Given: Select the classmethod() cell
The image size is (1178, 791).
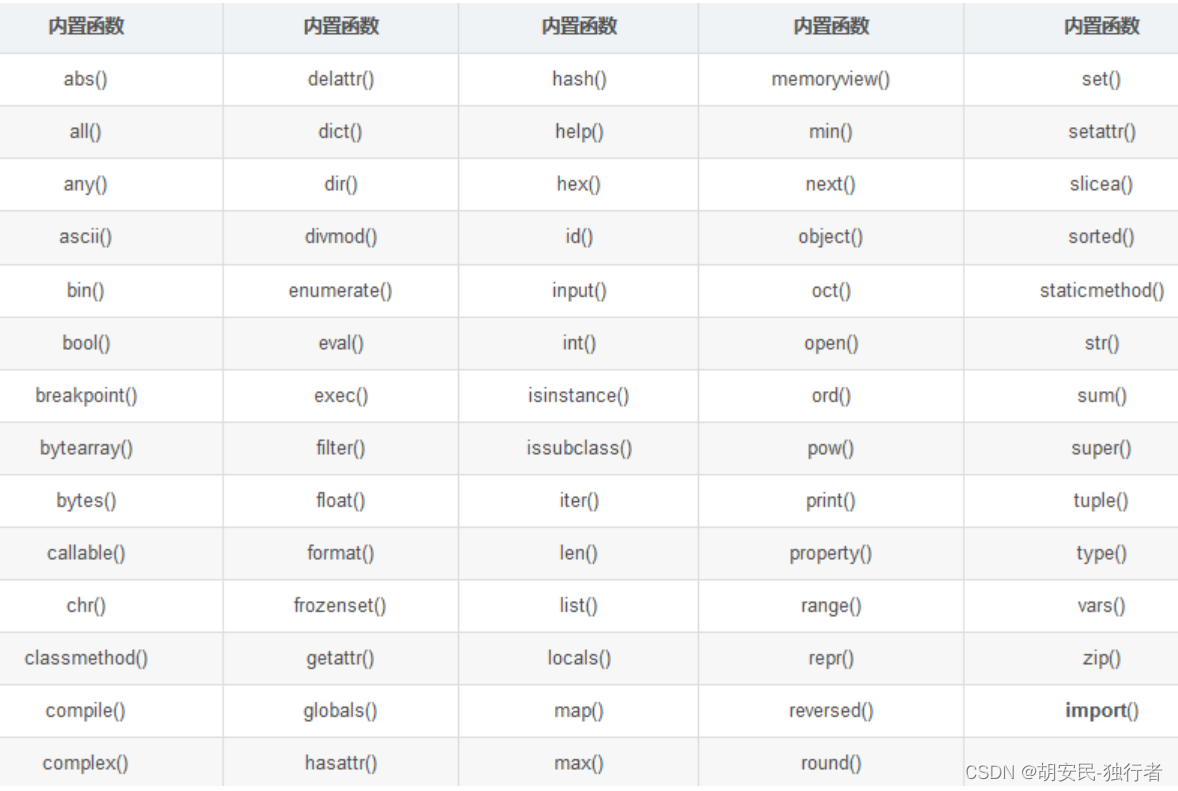Looking at the screenshot, I should click(86, 658).
